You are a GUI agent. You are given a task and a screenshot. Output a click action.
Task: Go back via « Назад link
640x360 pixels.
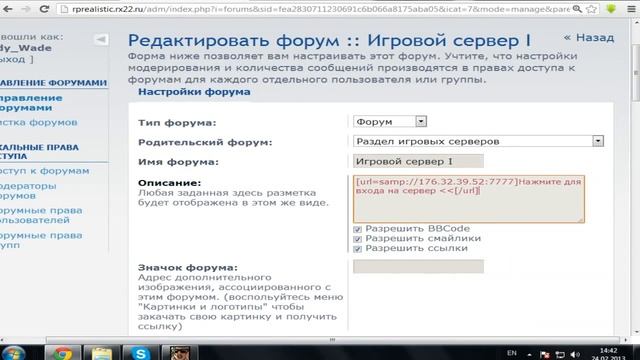coord(589,38)
